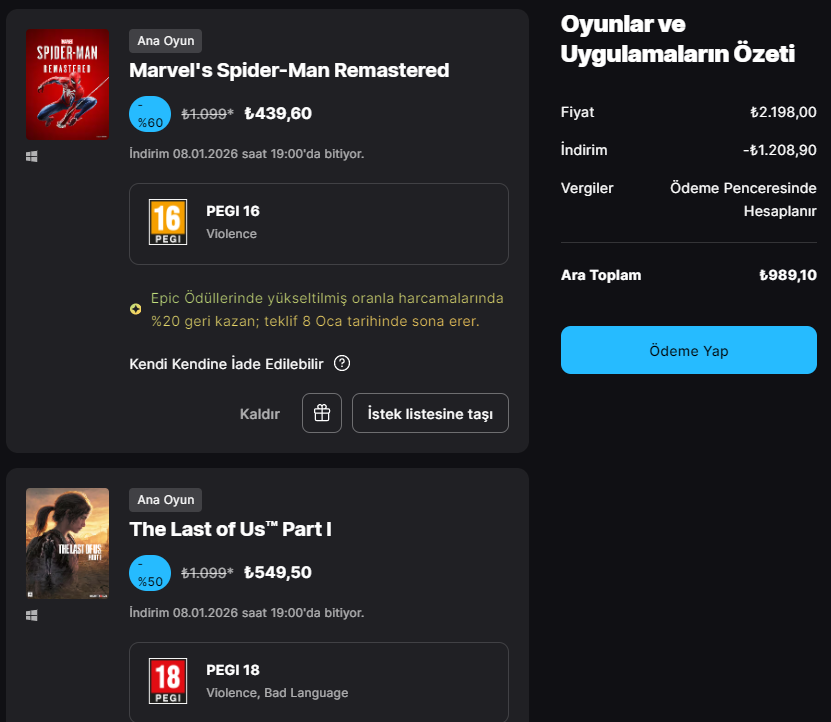Viewport: 831px width, 722px height.
Task: Click Kendi Kendine İade Edilebilir text
Action: tap(226, 364)
